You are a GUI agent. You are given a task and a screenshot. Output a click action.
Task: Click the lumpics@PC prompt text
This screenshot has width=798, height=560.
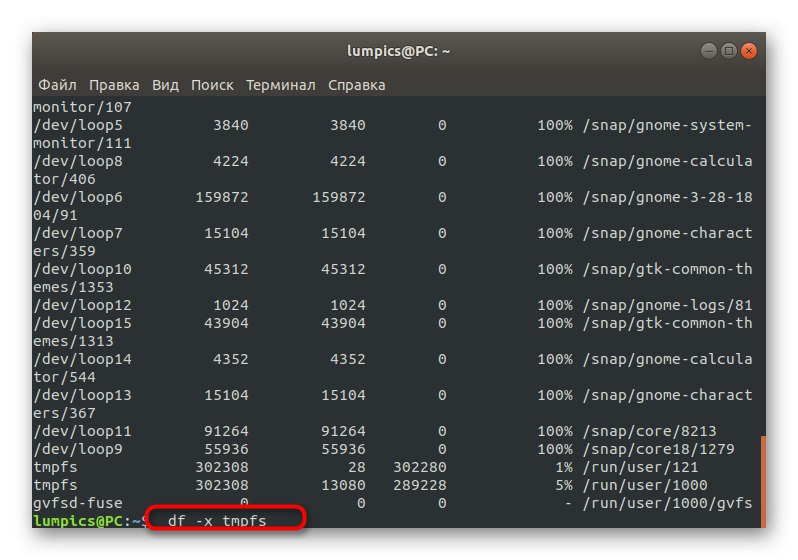pyautogui.click(x=78, y=521)
